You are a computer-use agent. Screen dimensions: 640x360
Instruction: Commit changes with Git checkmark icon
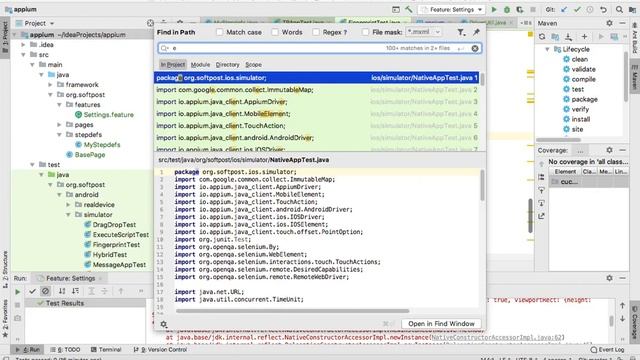pyautogui.click(x=577, y=9)
